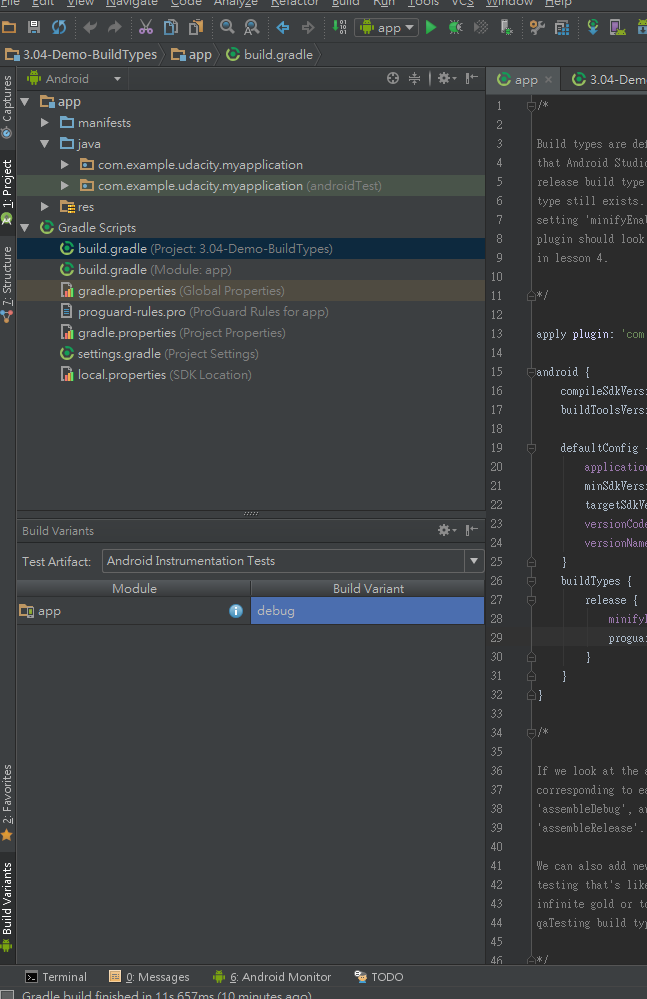647x999 pixels.
Task: Click the debug Build Variant cell
Action: pos(367,610)
